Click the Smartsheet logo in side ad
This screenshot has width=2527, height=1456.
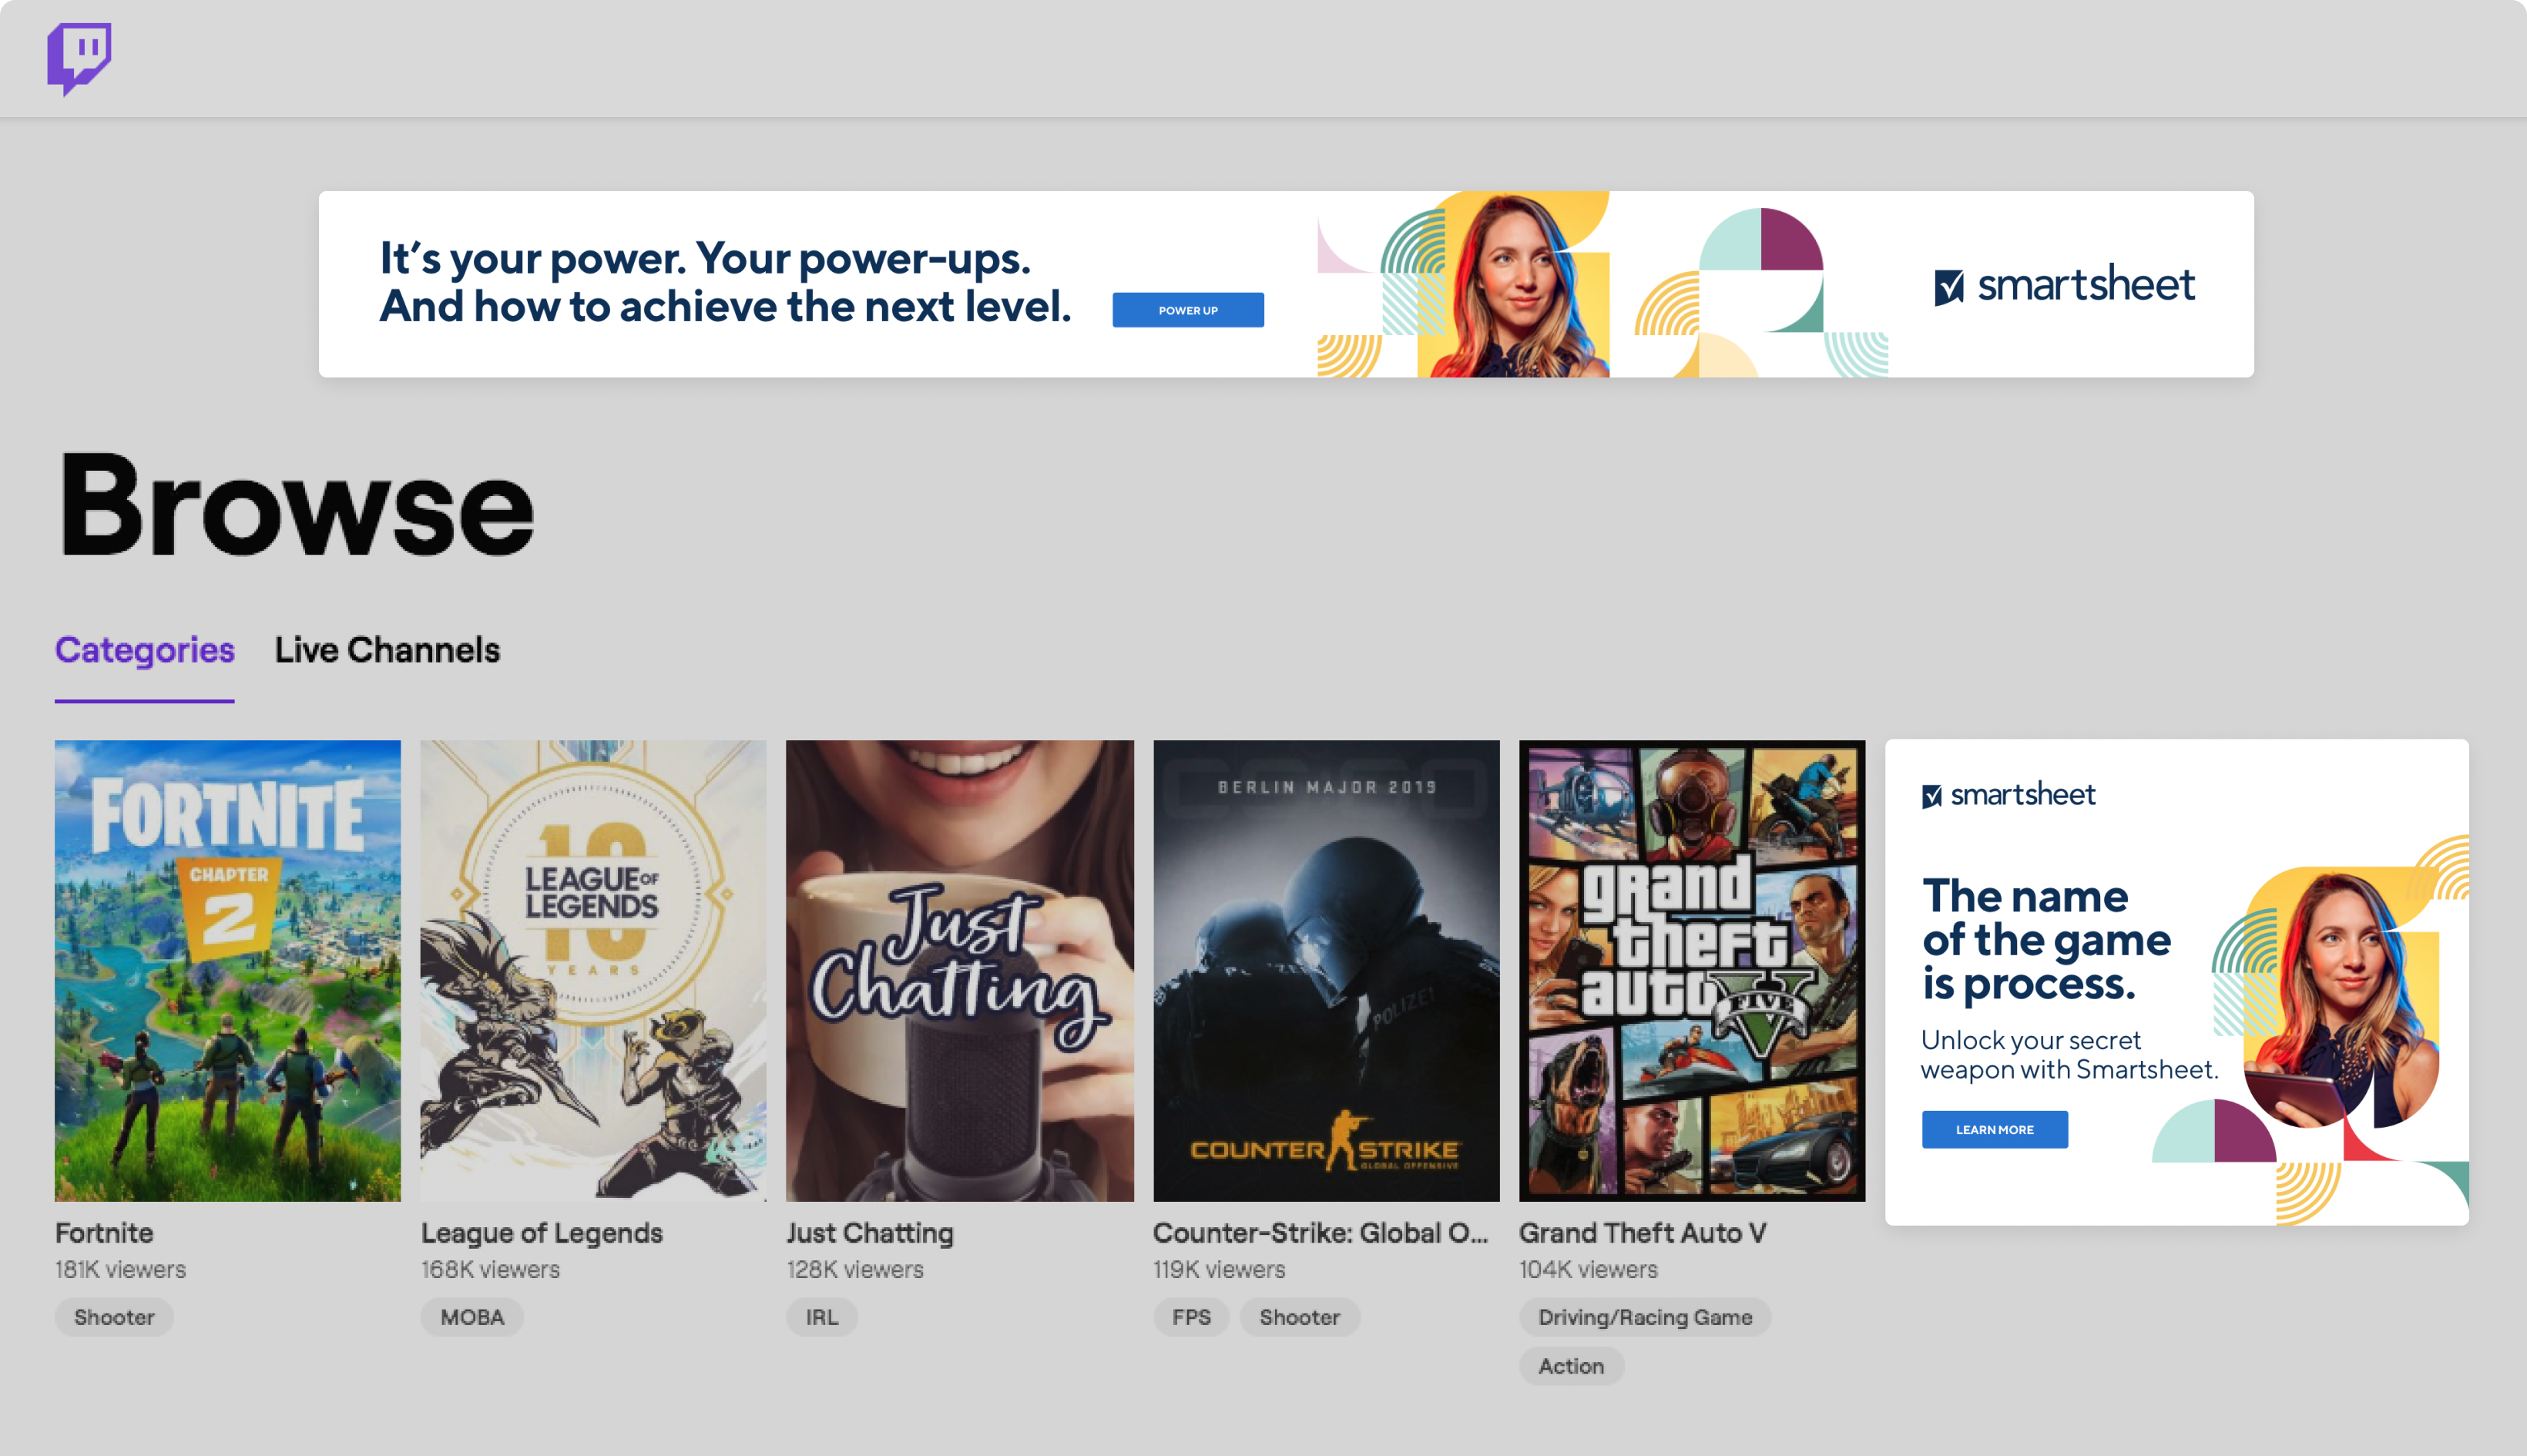2008,795
